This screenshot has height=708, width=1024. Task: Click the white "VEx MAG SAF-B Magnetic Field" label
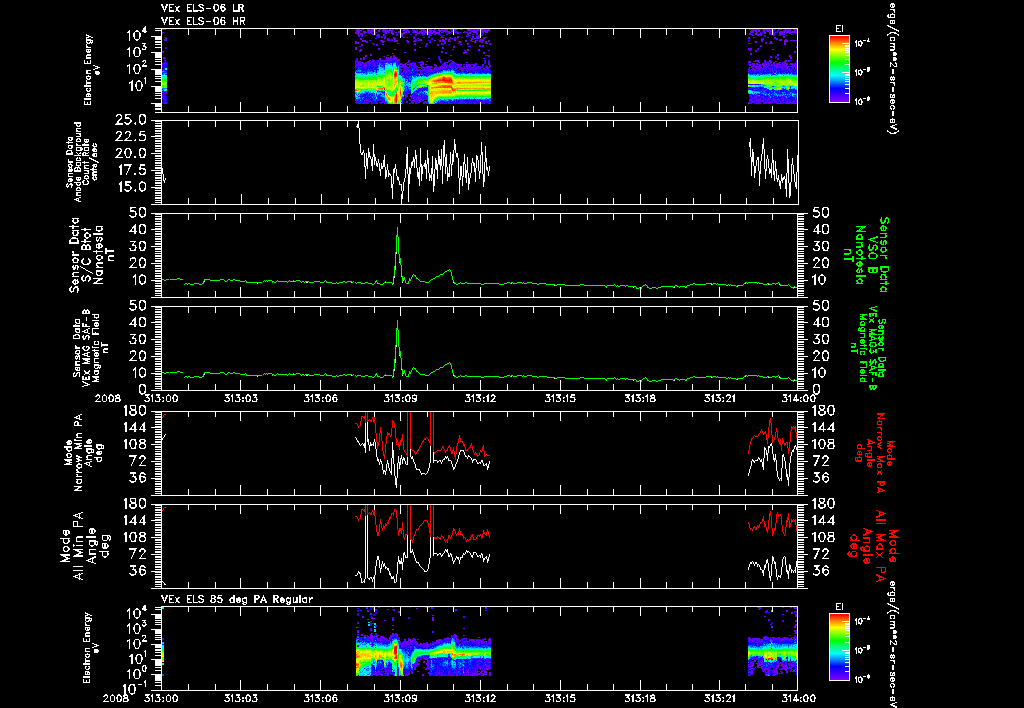tap(91, 349)
